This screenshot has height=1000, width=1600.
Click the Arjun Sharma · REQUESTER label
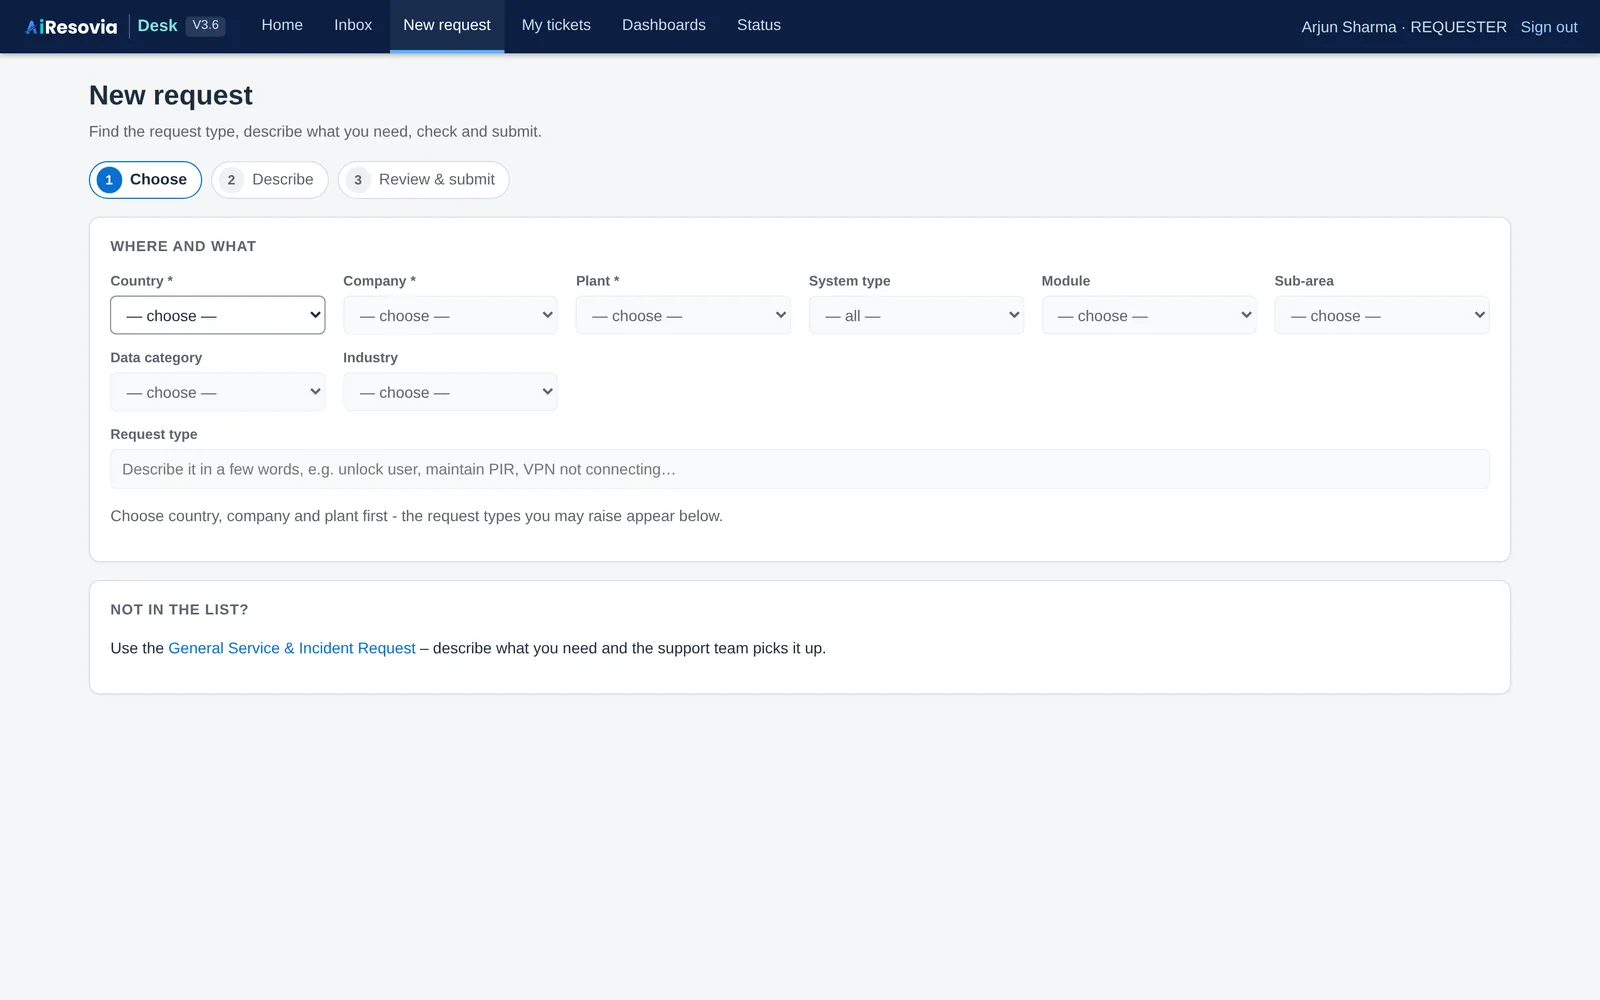point(1404,27)
